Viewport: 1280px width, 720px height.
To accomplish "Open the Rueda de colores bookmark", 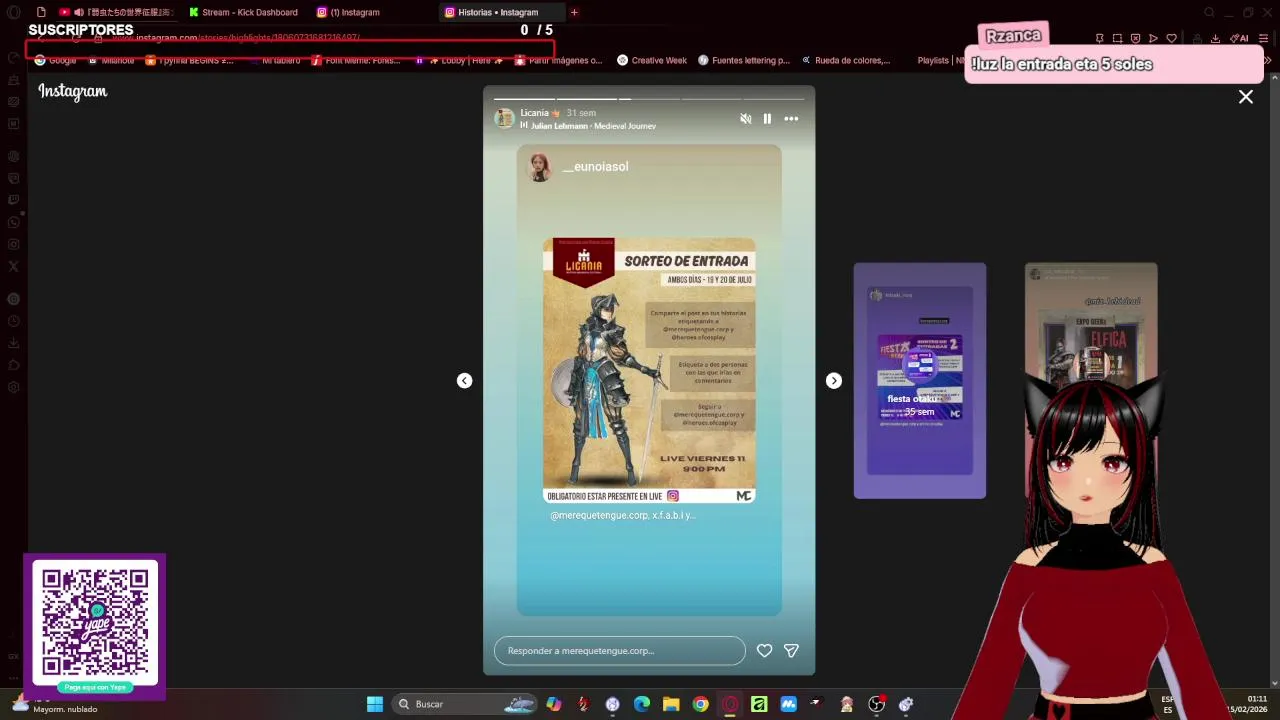I will (846, 61).
